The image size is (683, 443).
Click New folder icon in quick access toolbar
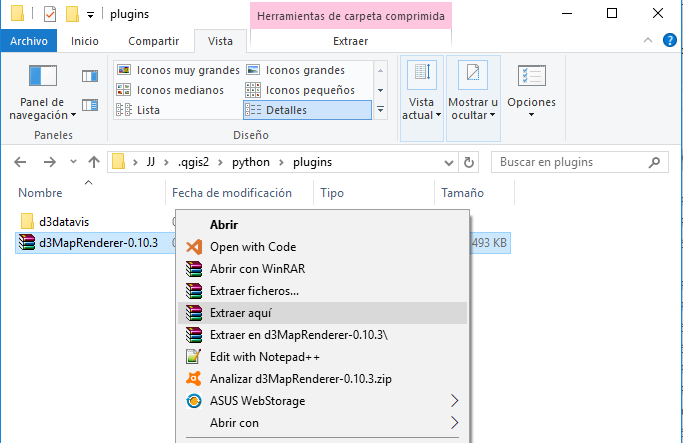(72, 14)
